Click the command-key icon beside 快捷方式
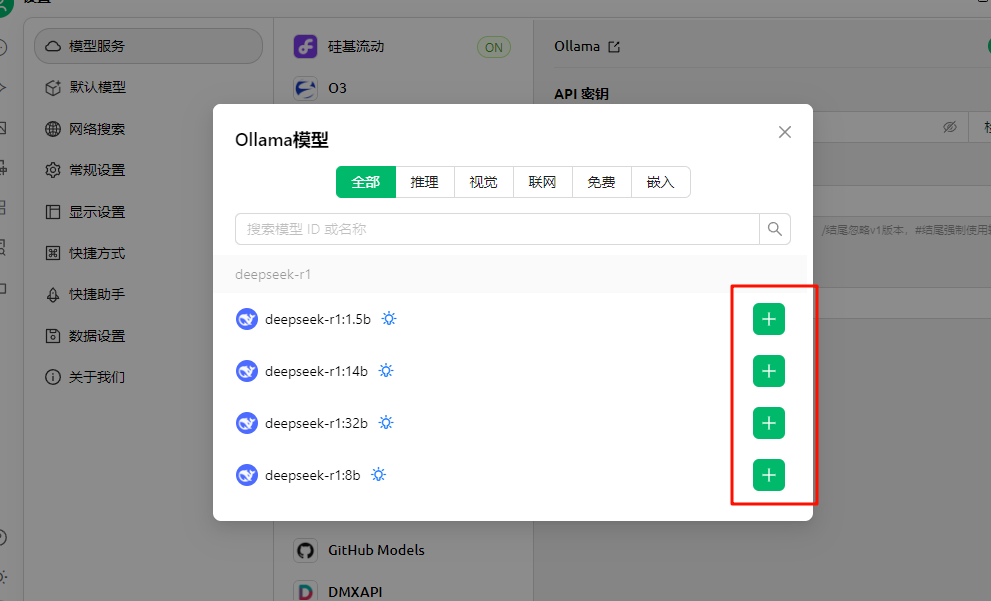Screen dimensions: 991x601 click(x=53, y=253)
